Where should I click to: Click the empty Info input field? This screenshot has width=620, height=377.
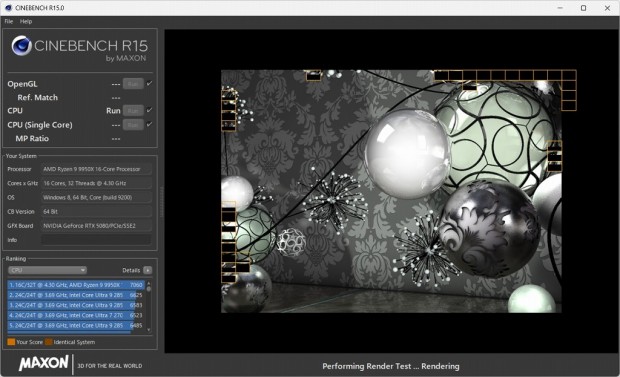pos(96,240)
